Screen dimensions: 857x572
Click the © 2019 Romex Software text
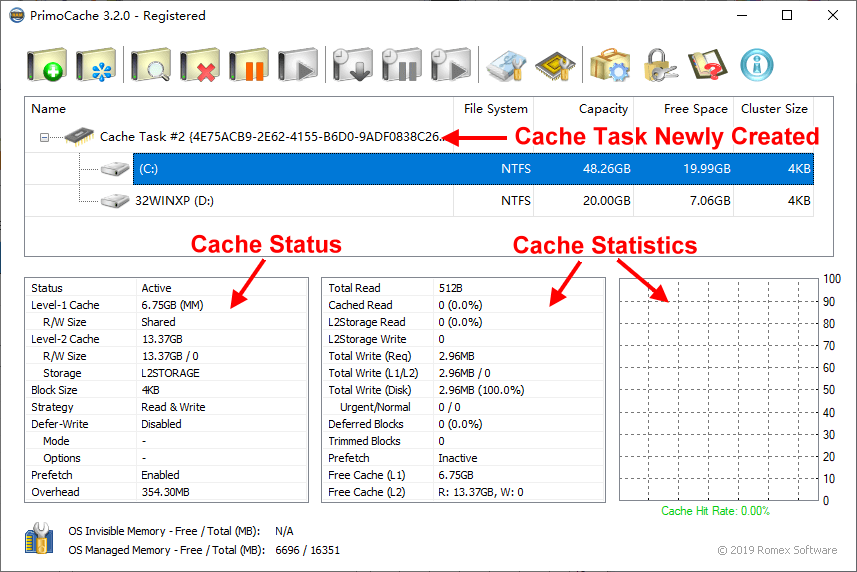click(777, 550)
